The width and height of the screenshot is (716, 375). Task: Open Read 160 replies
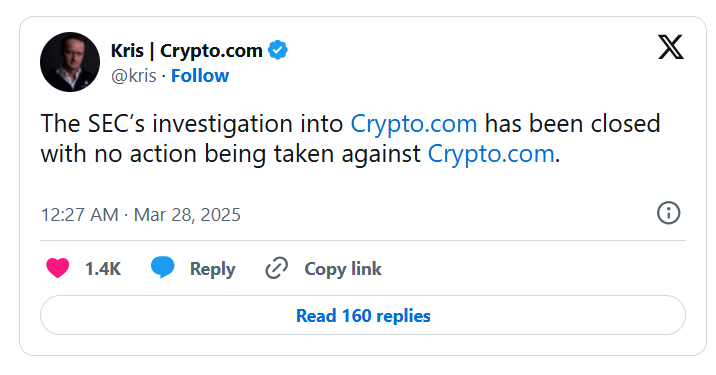363,315
